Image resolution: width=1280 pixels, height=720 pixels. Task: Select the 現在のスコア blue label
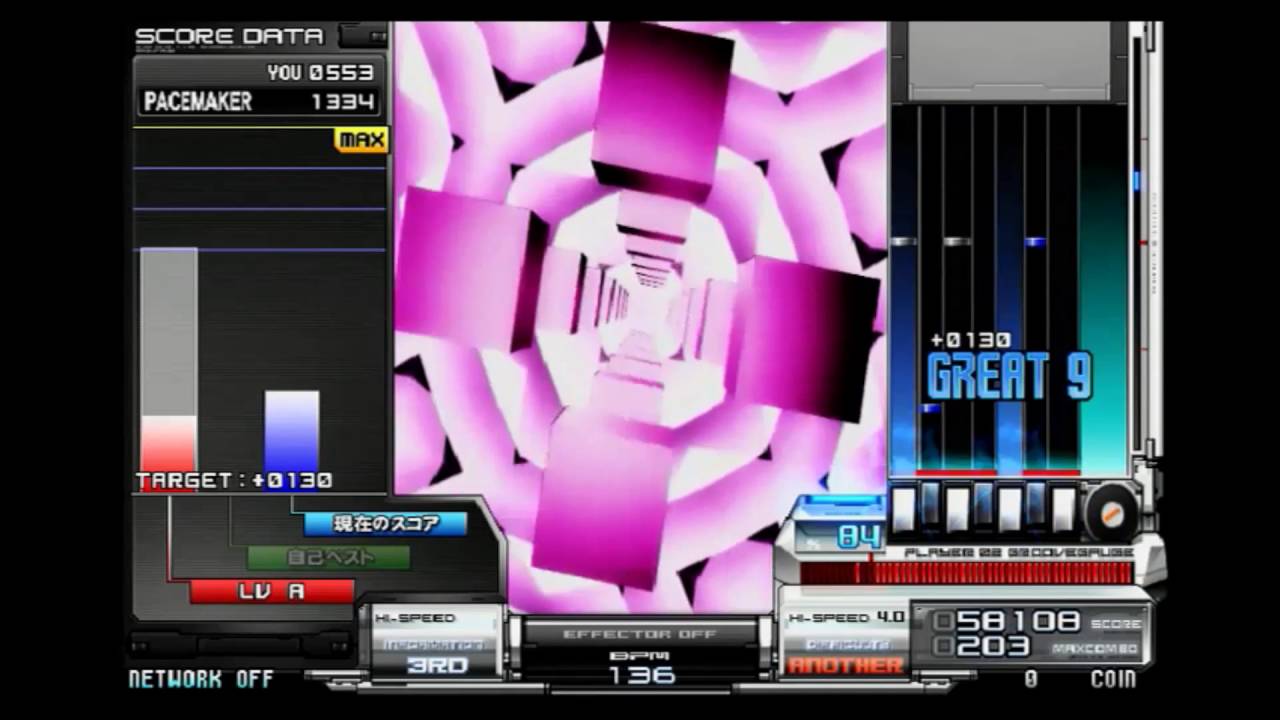pos(386,524)
